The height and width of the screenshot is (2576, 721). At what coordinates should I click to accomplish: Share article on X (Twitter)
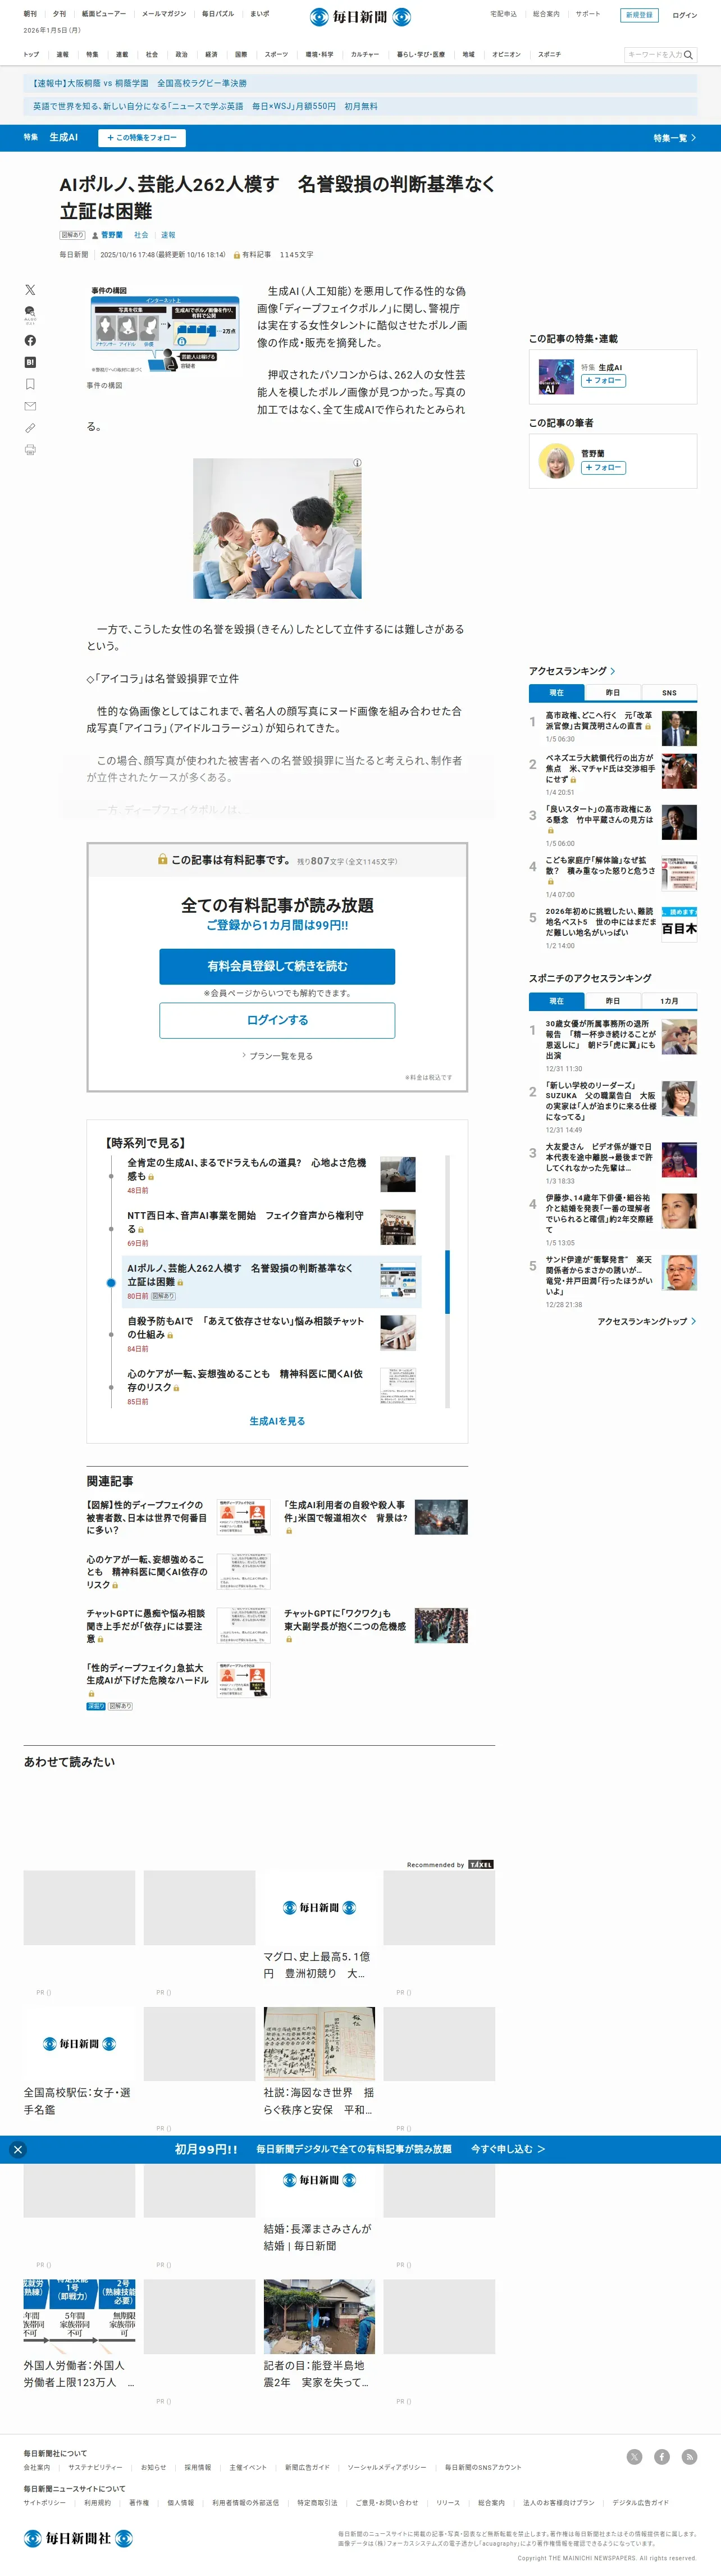[30, 289]
